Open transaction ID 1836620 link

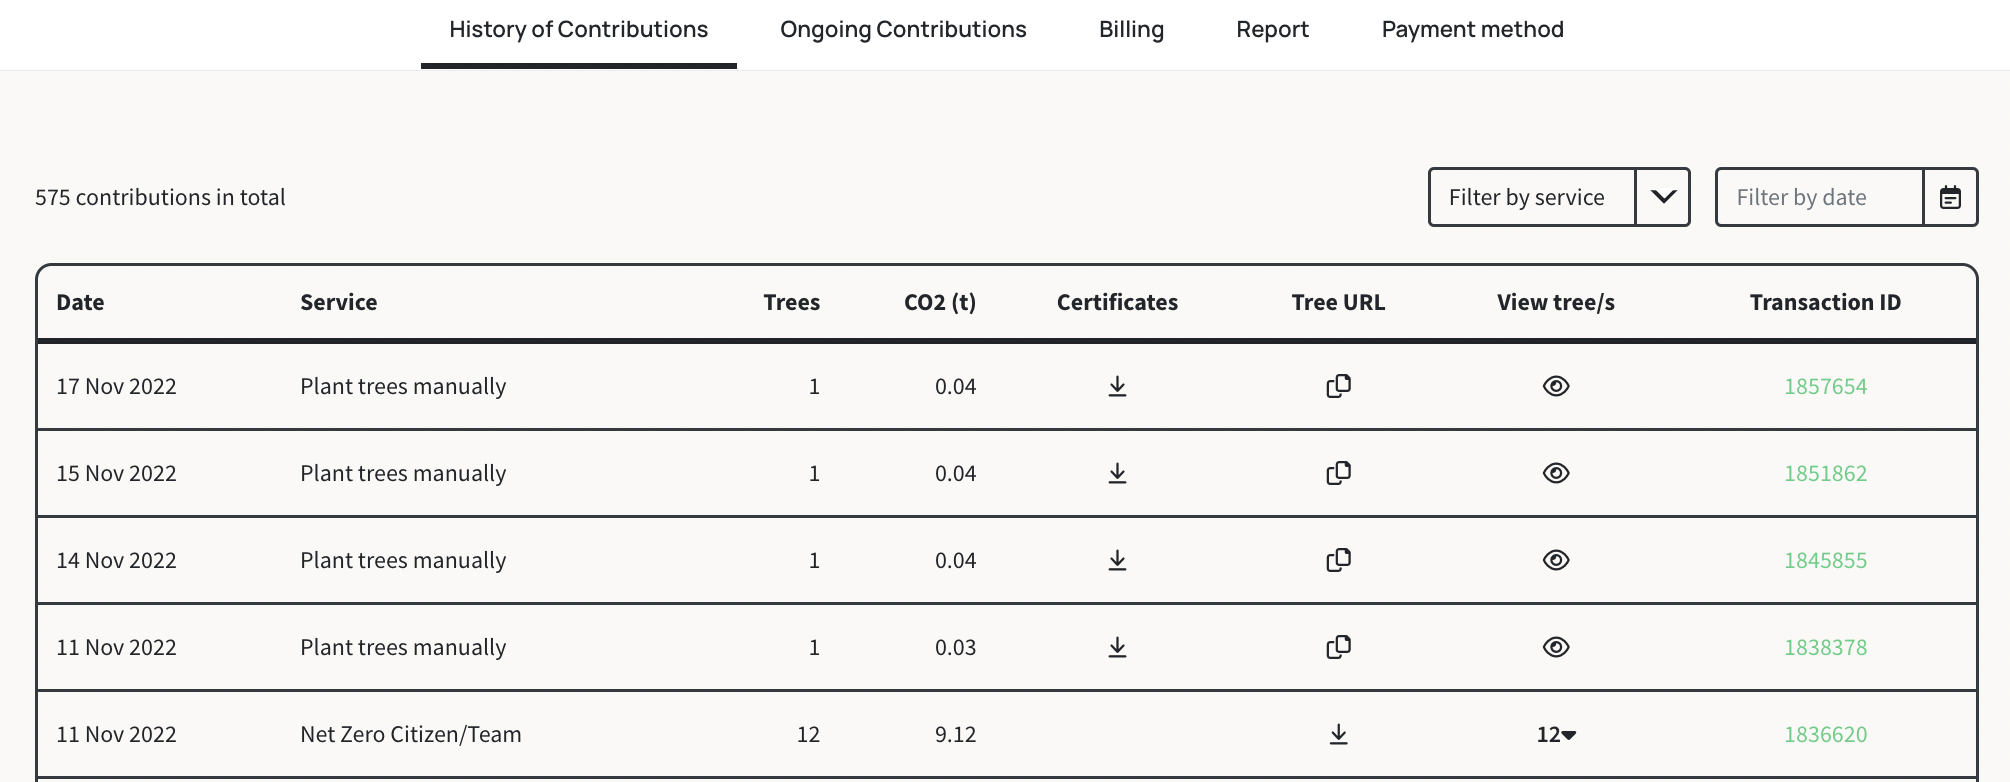(1825, 734)
